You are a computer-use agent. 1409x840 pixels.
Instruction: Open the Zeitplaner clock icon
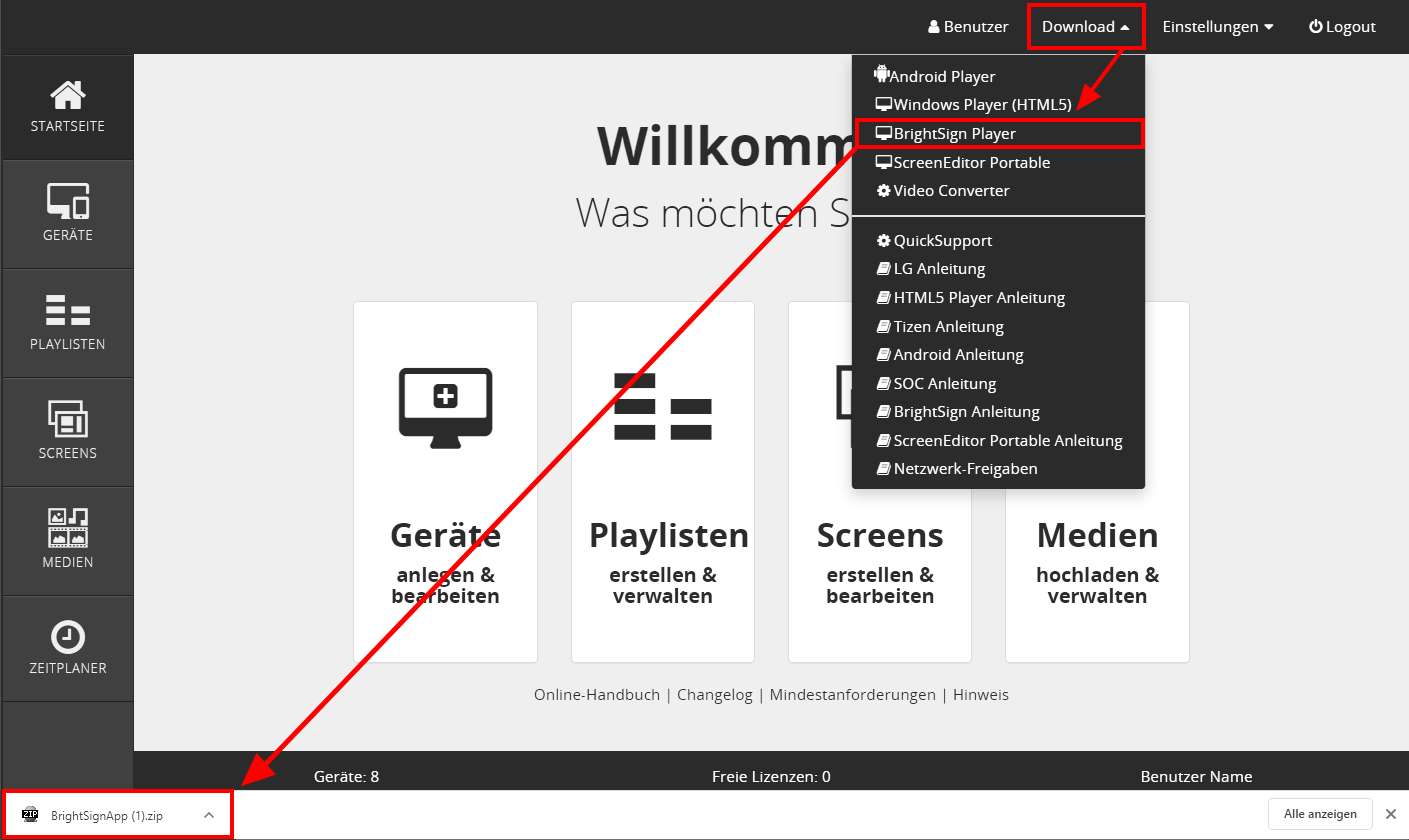[67, 637]
